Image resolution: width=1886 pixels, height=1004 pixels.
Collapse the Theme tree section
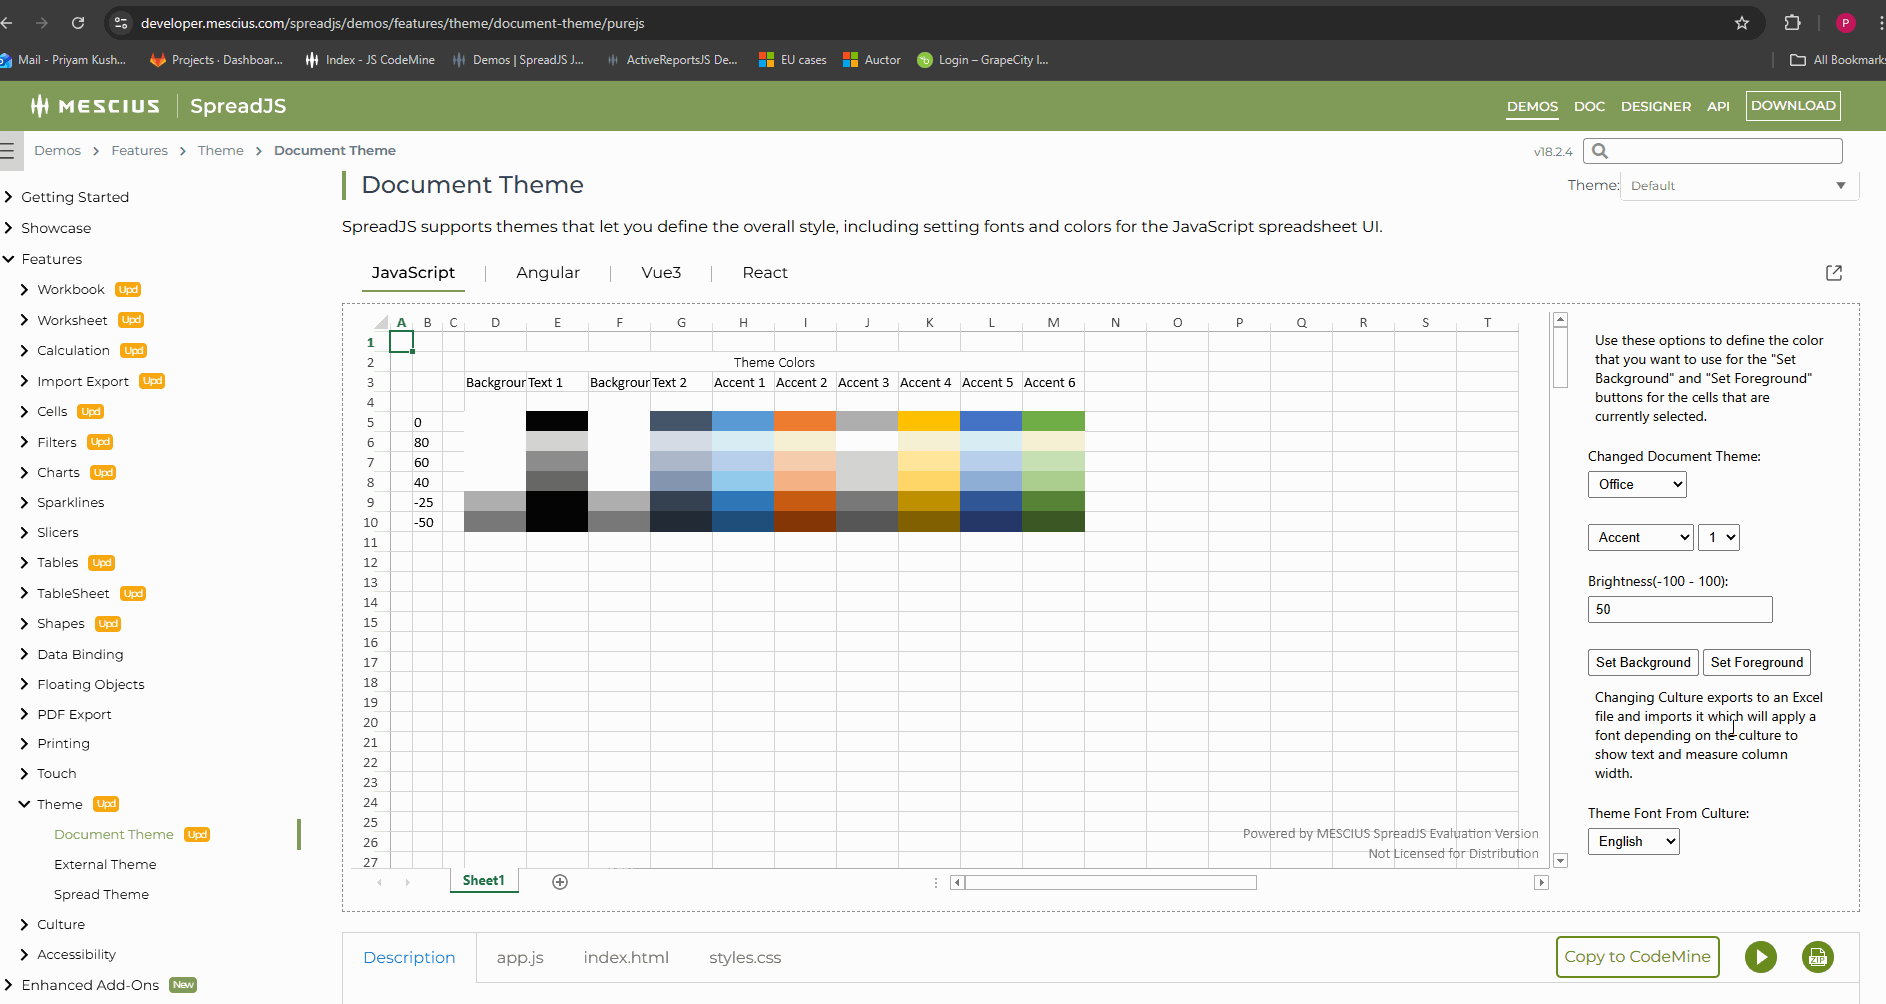(x=24, y=804)
